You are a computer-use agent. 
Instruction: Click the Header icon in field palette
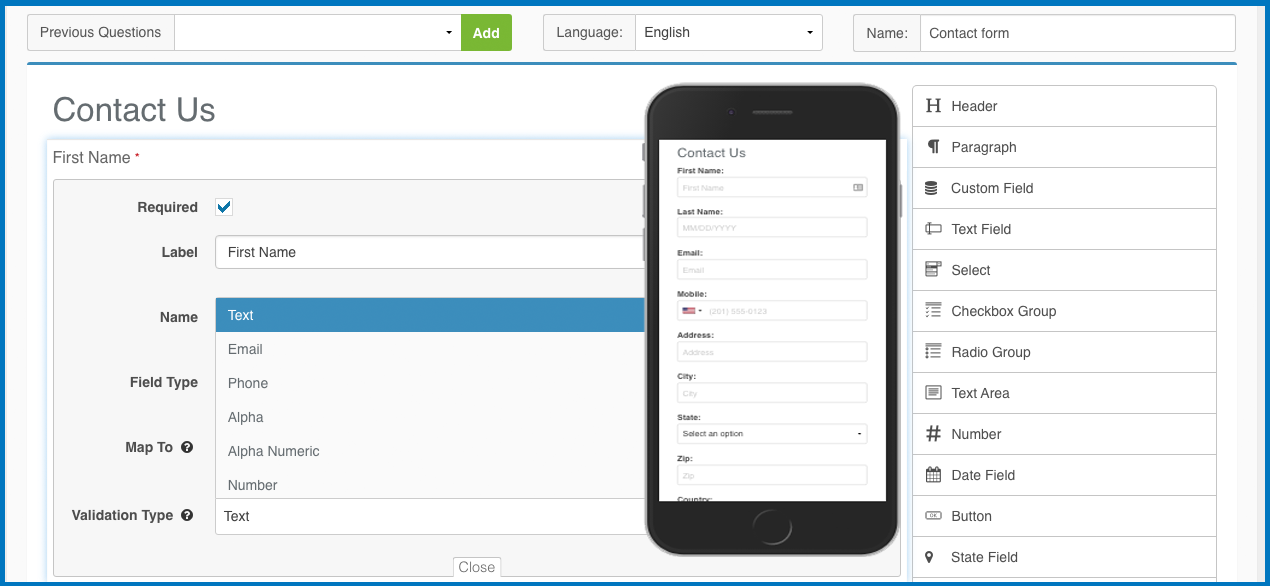(x=933, y=106)
